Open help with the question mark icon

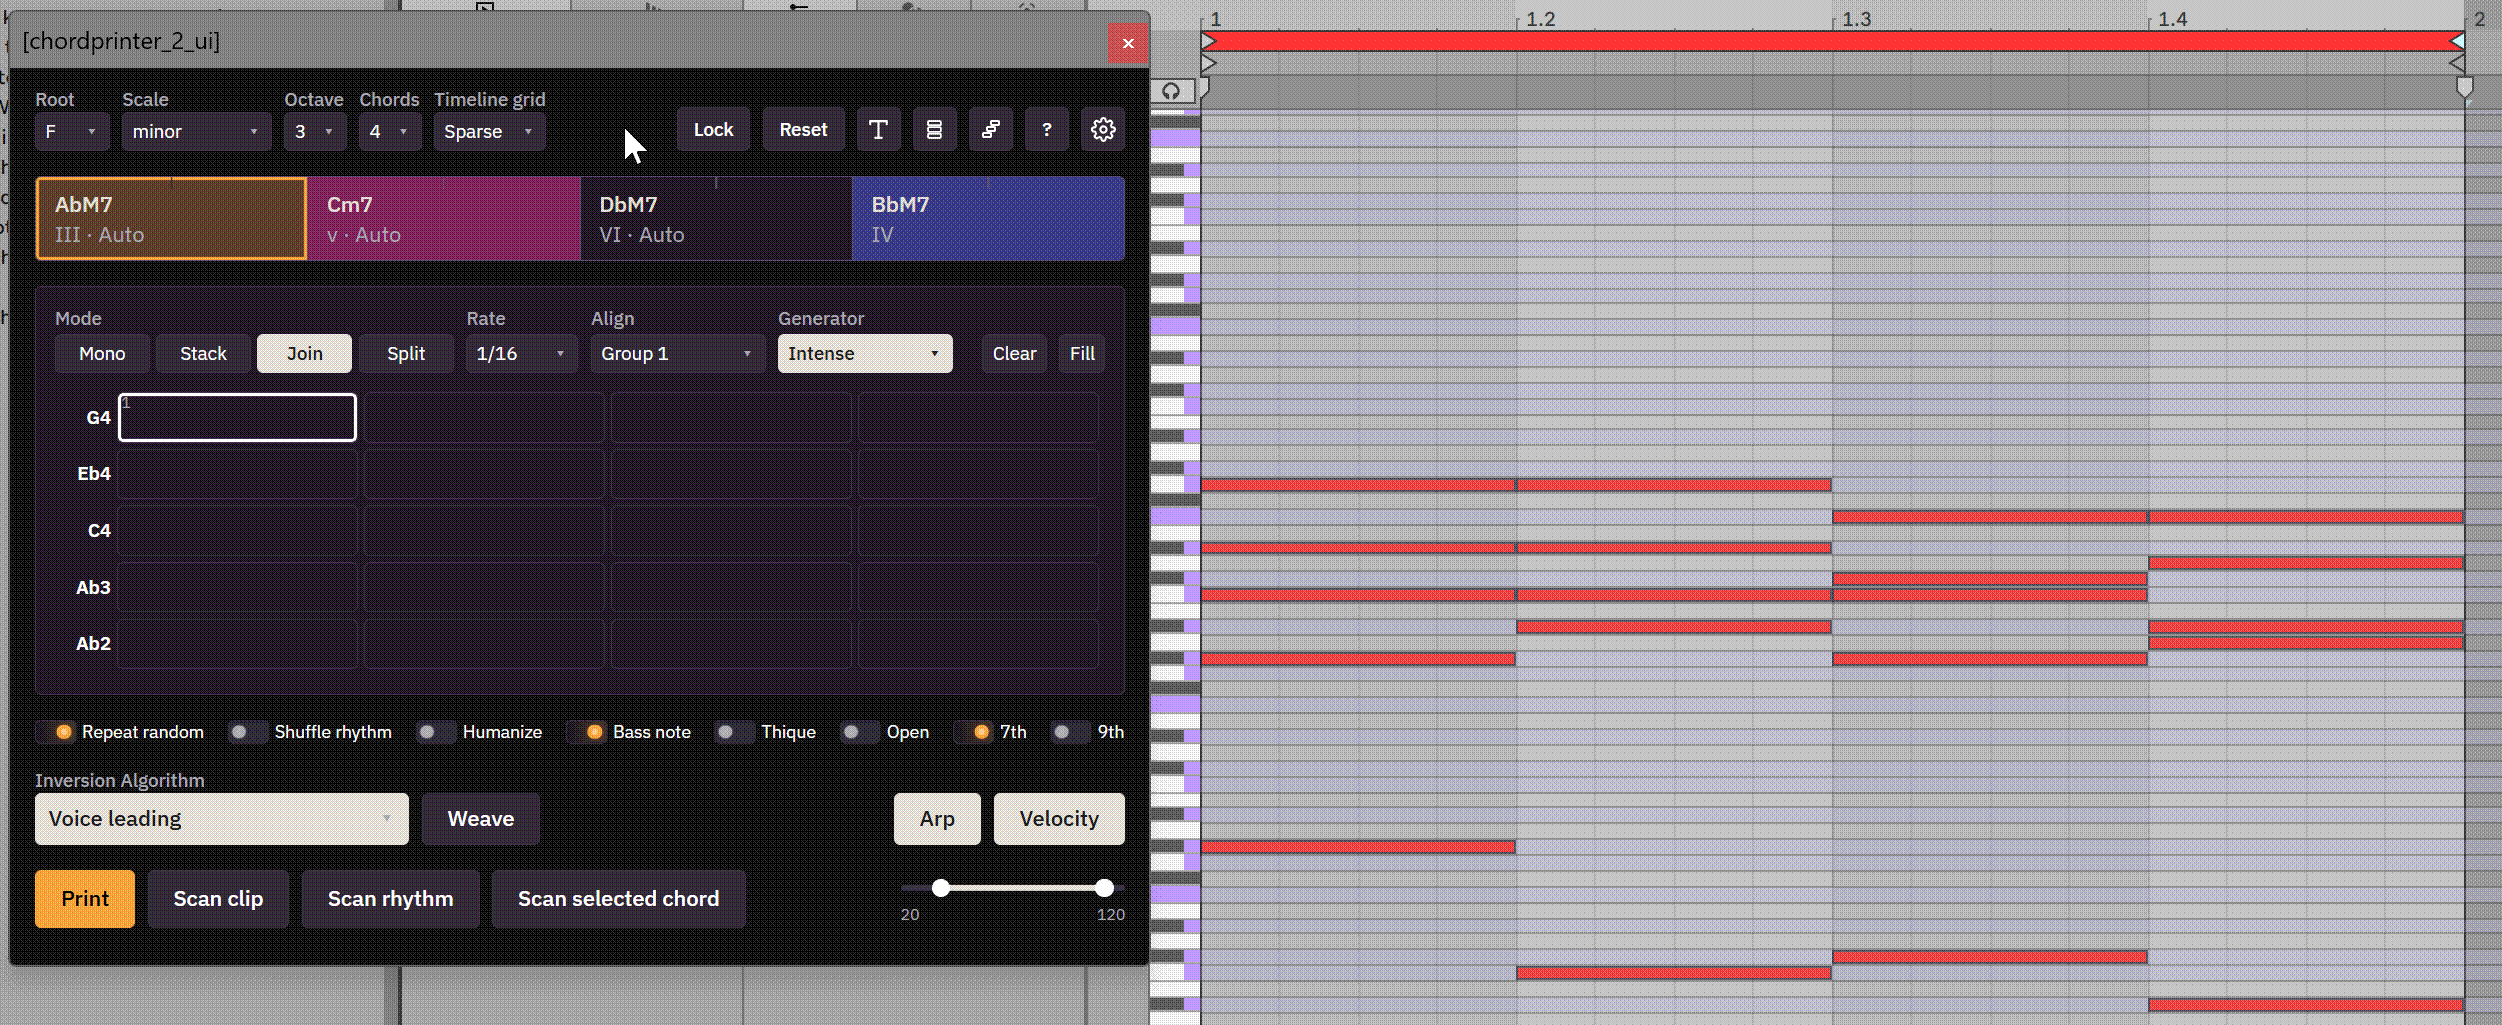[x=1046, y=130]
